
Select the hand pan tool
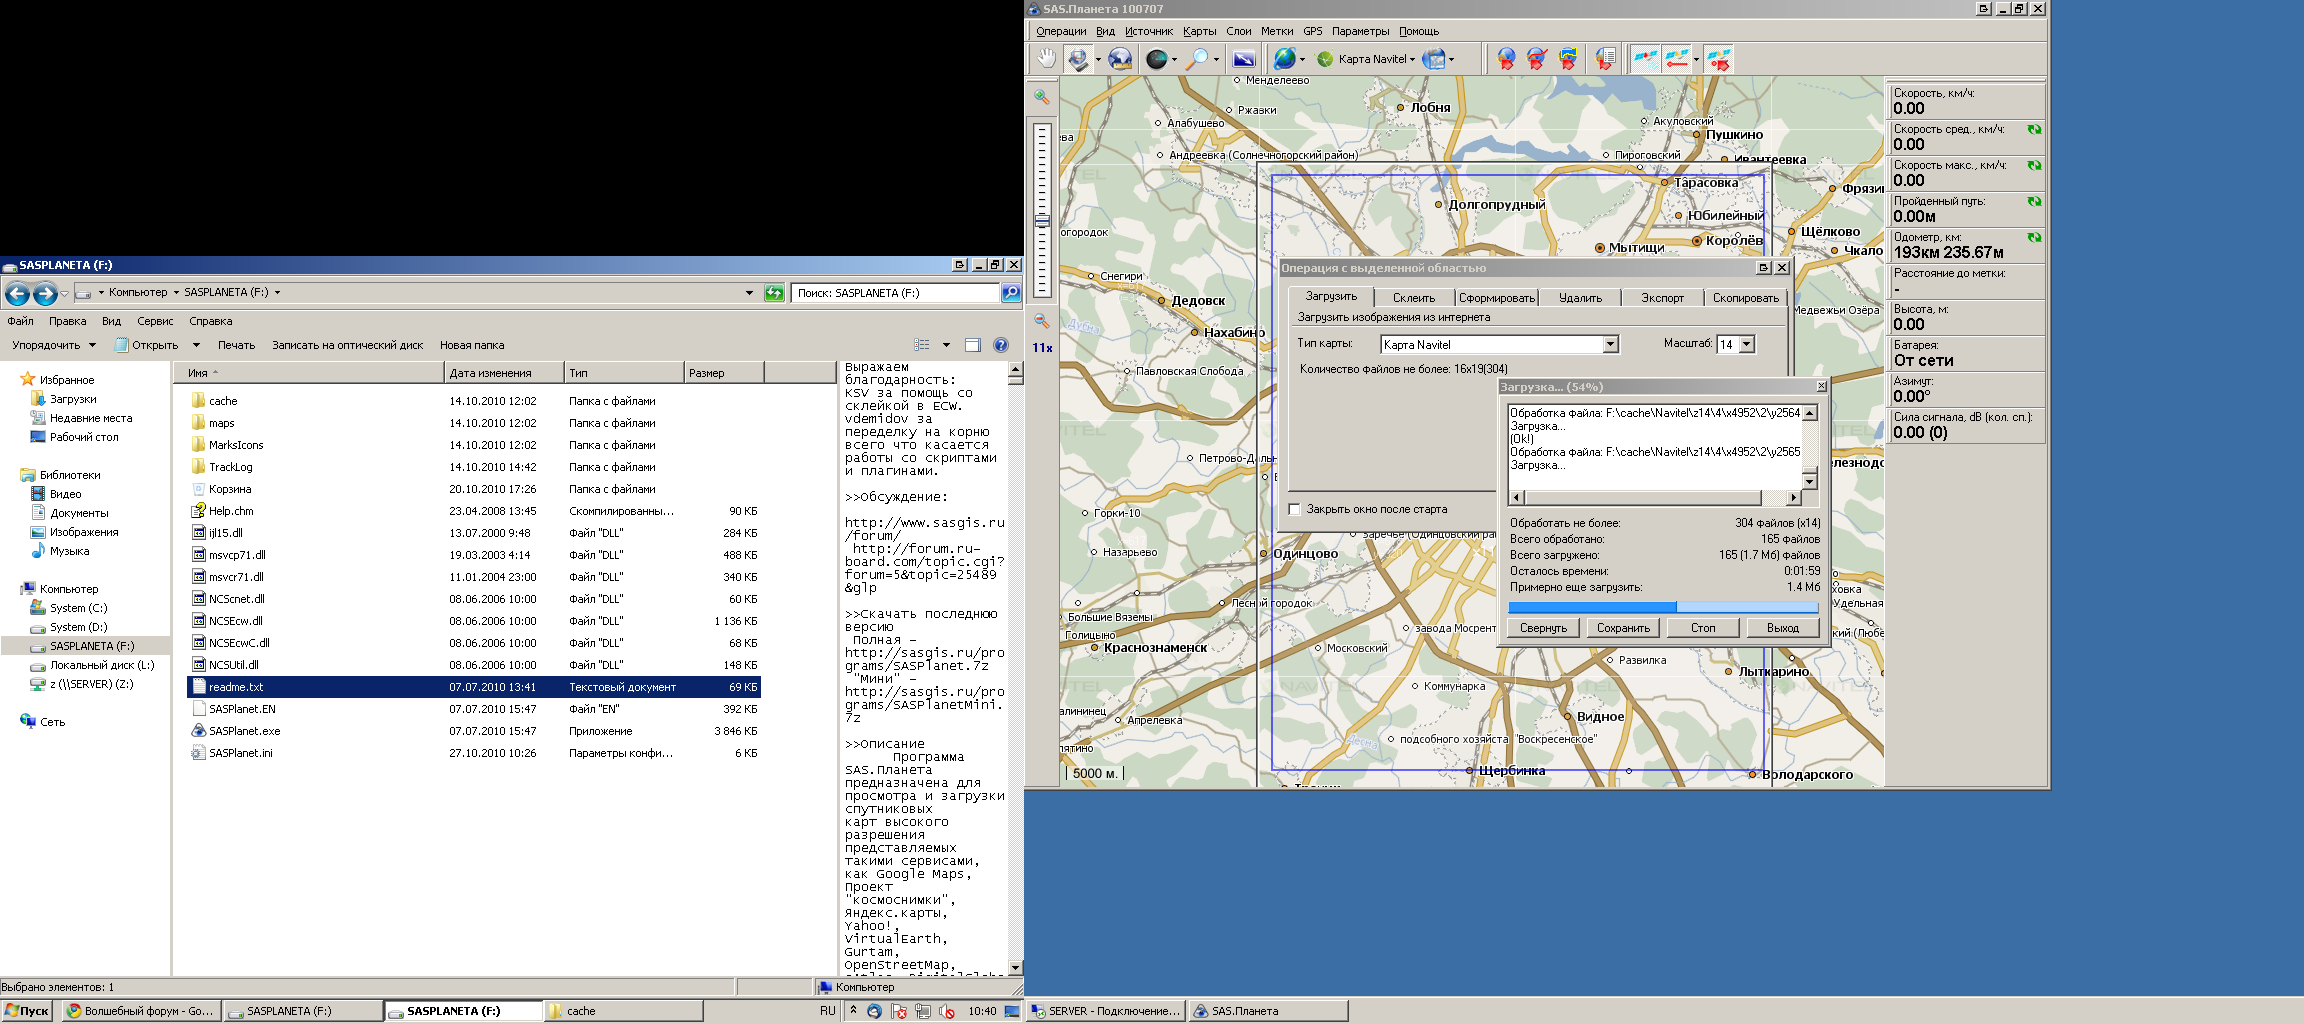click(x=1045, y=59)
